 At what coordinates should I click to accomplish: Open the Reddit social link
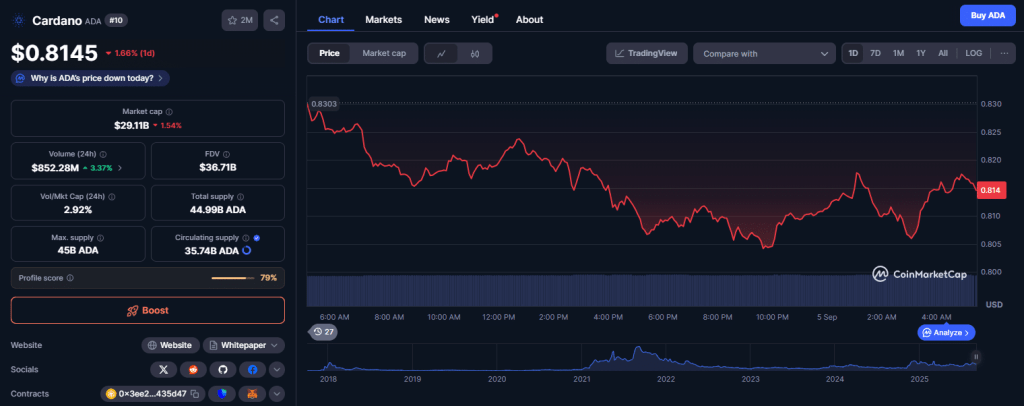[x=193, y=369]
